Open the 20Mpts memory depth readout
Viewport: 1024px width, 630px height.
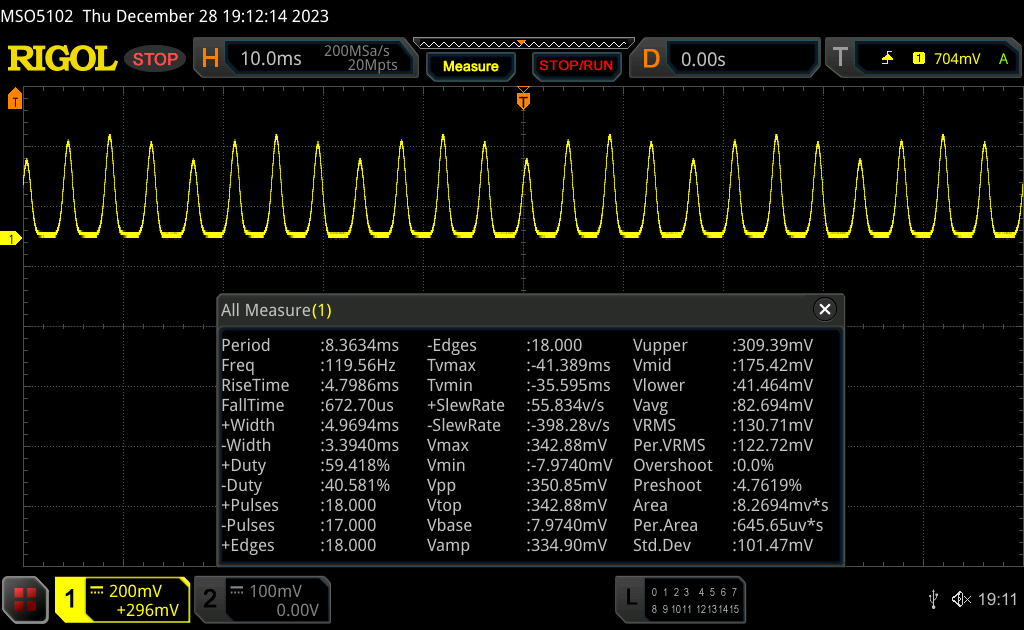(372, 65)
